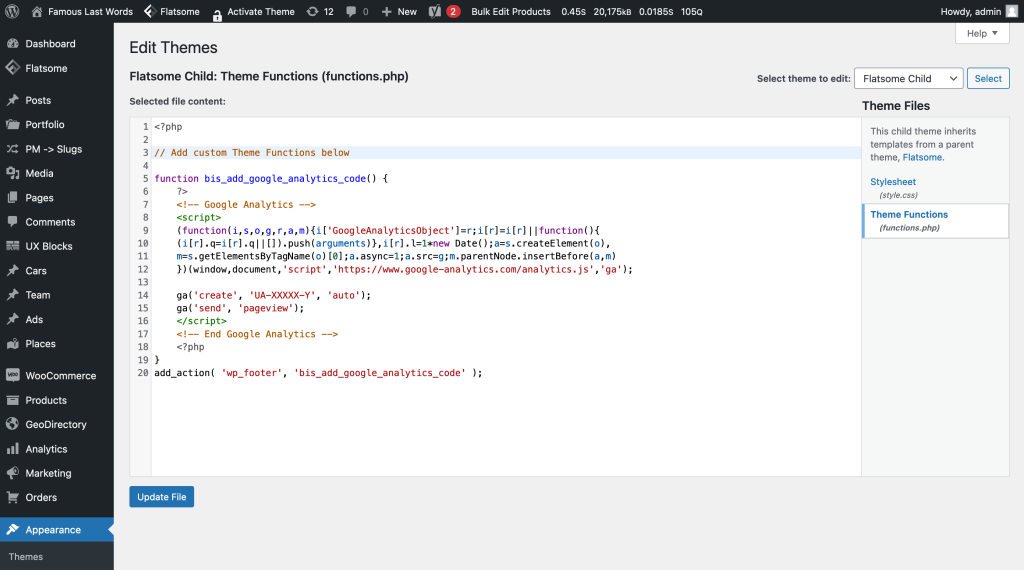Click the UX Blocks grid icon
The image size is (1024, 570).
tap(12, 246)
